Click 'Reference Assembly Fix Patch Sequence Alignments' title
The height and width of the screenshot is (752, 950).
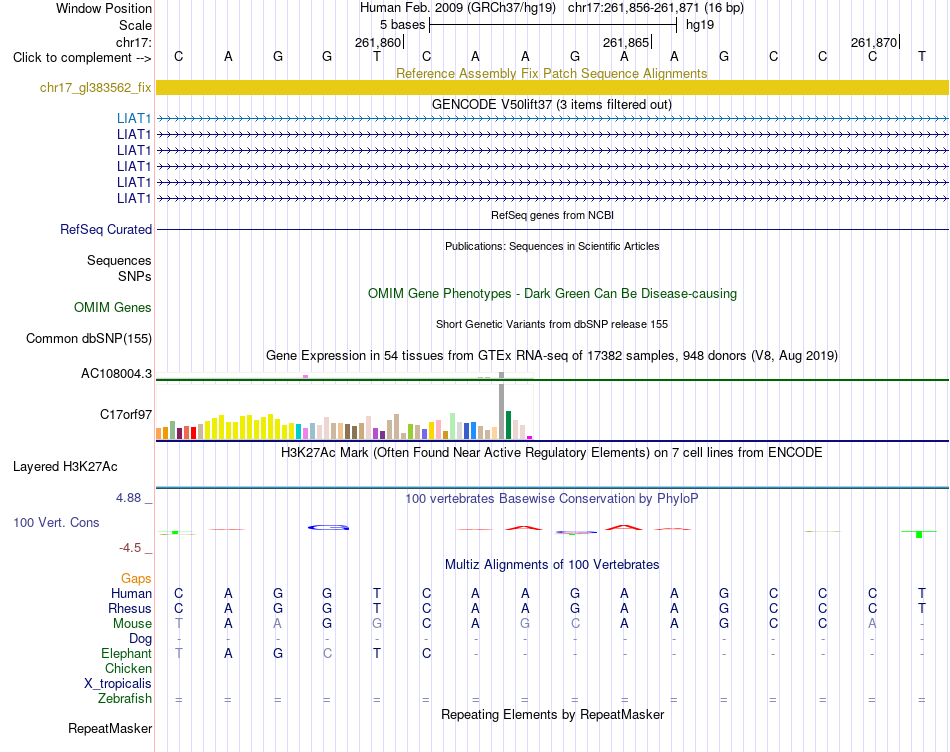pyautogui.click(x=551, y=73)
